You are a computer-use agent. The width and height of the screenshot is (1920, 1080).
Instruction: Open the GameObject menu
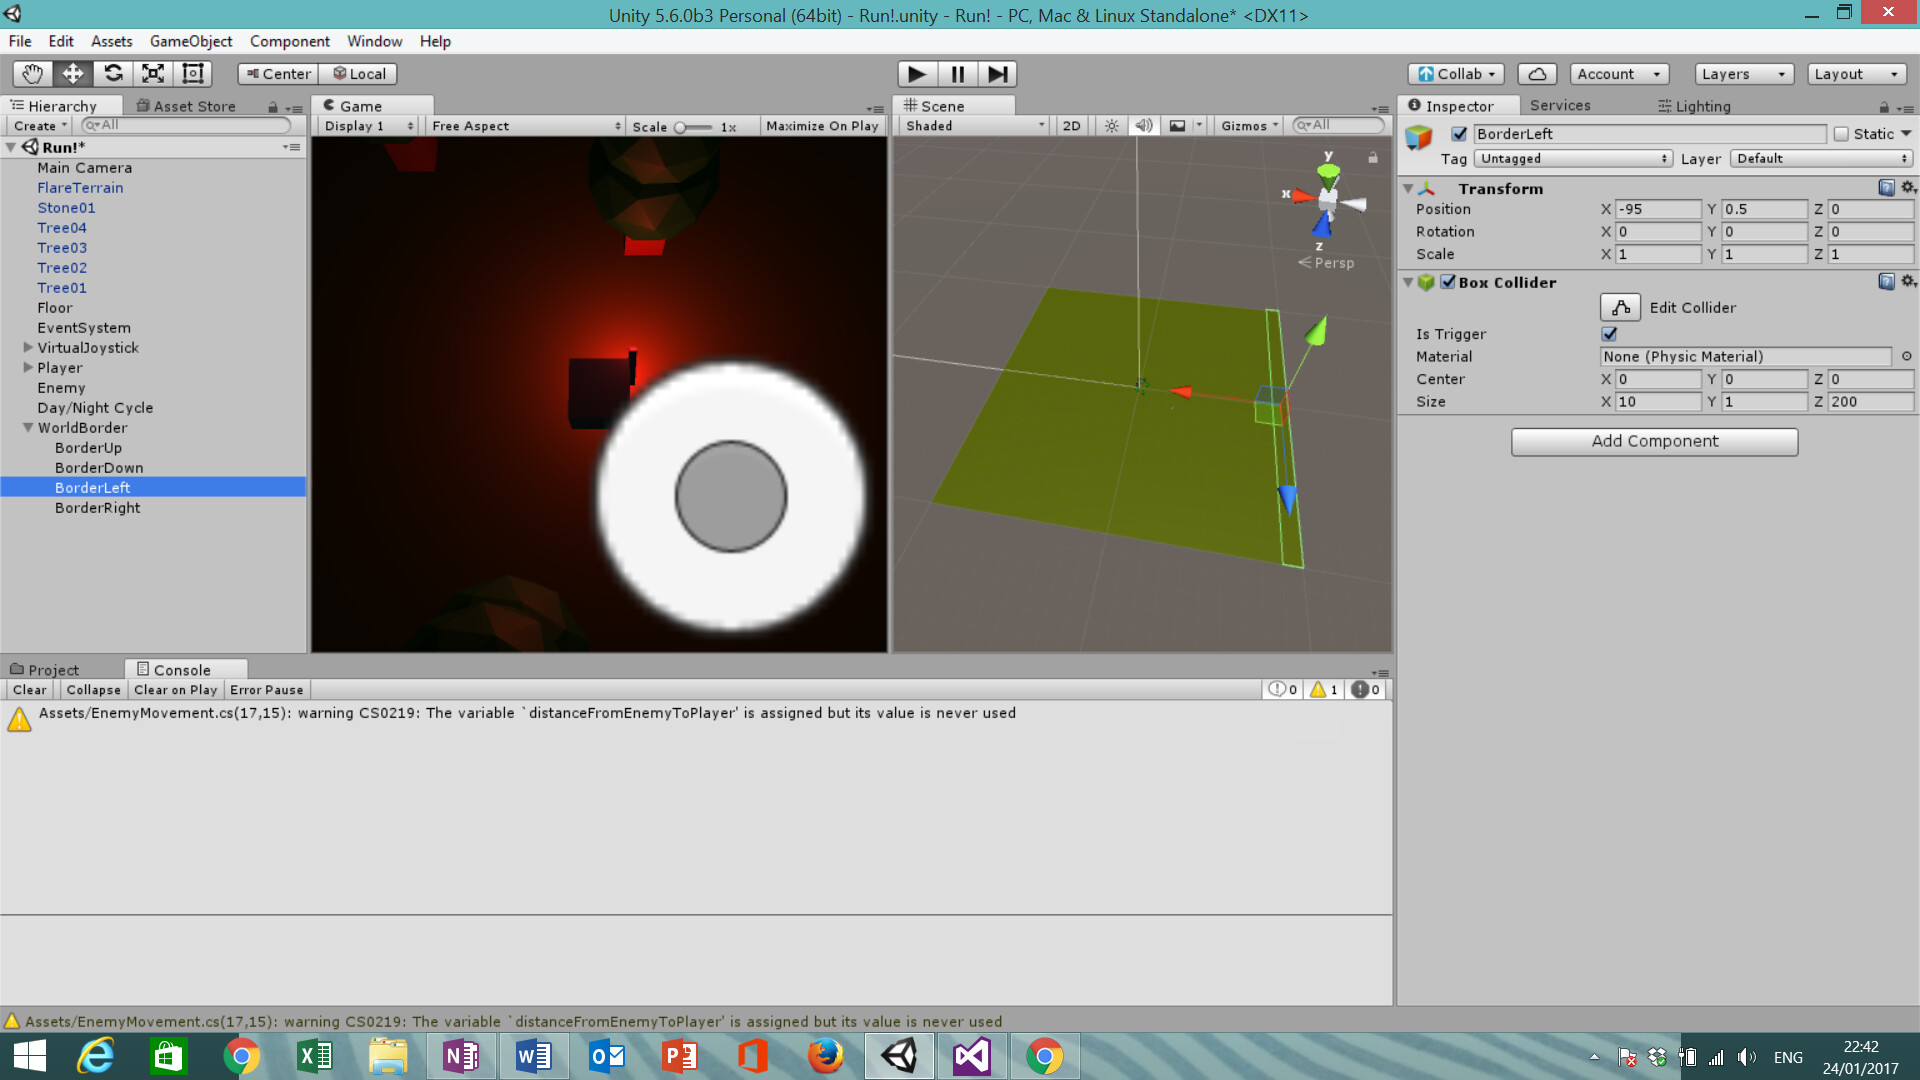point(190,41)
